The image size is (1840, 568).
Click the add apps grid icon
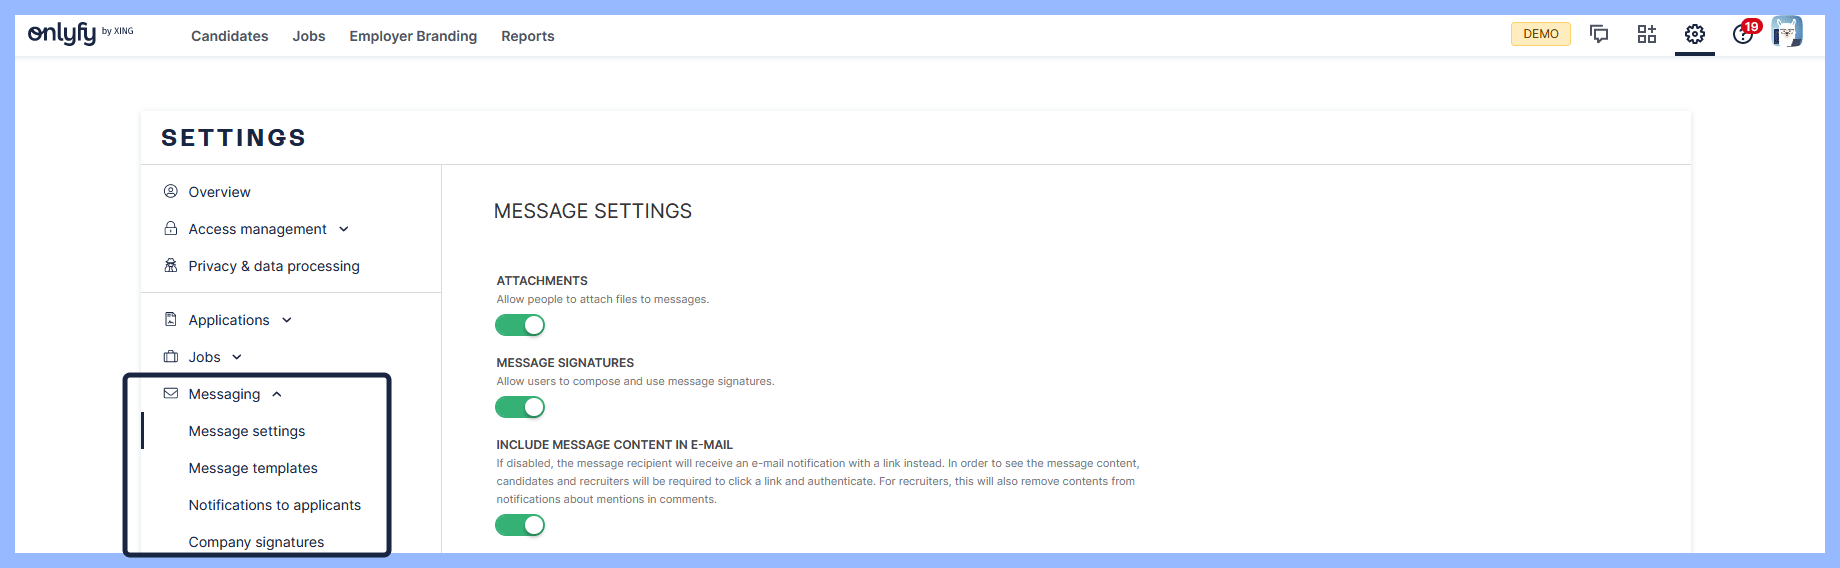click(x=1647, y=34)
